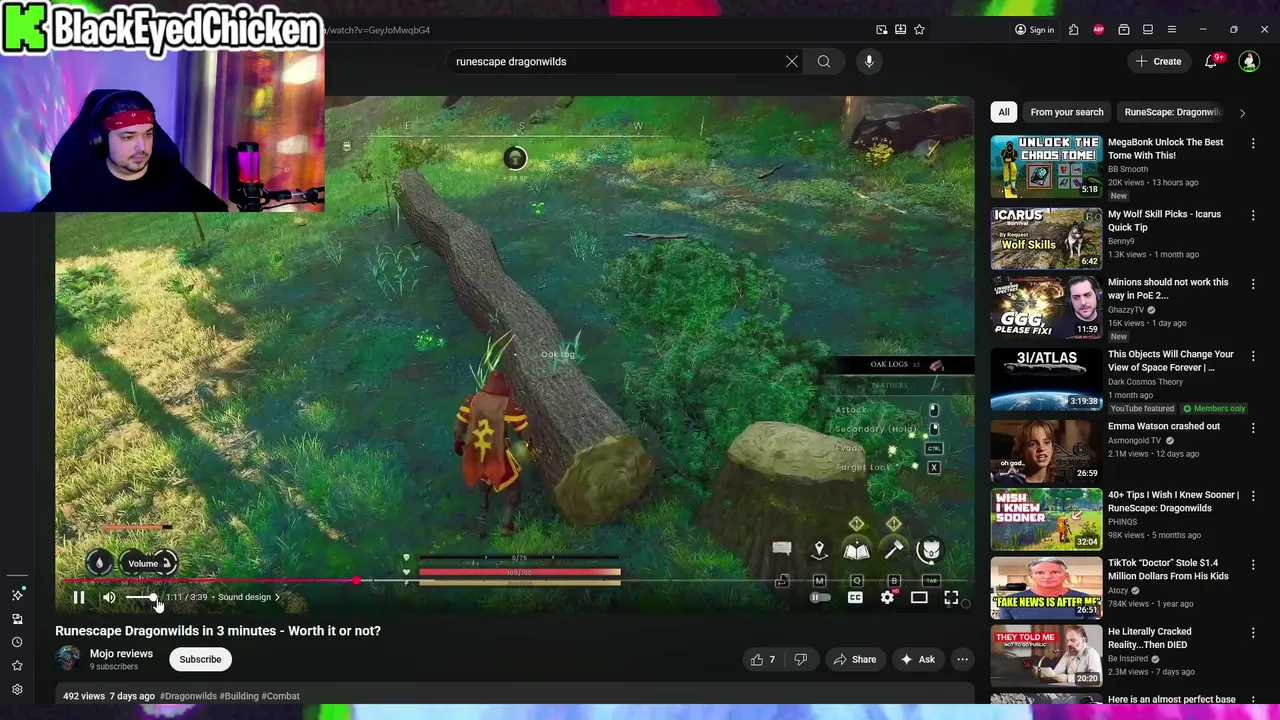Open sidebar AI sparkle icon
Viewport: 1280px width, 720px height.
(17, 595)
